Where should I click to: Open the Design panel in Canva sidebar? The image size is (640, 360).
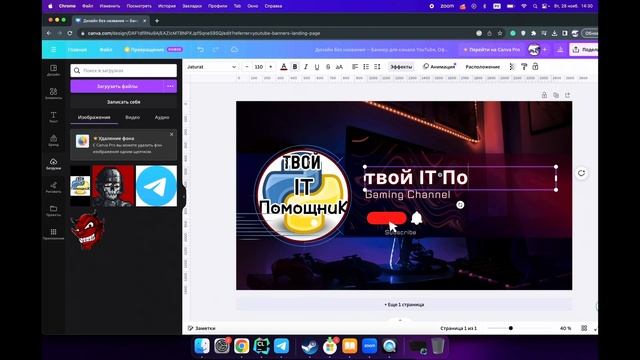coord(53,70)
